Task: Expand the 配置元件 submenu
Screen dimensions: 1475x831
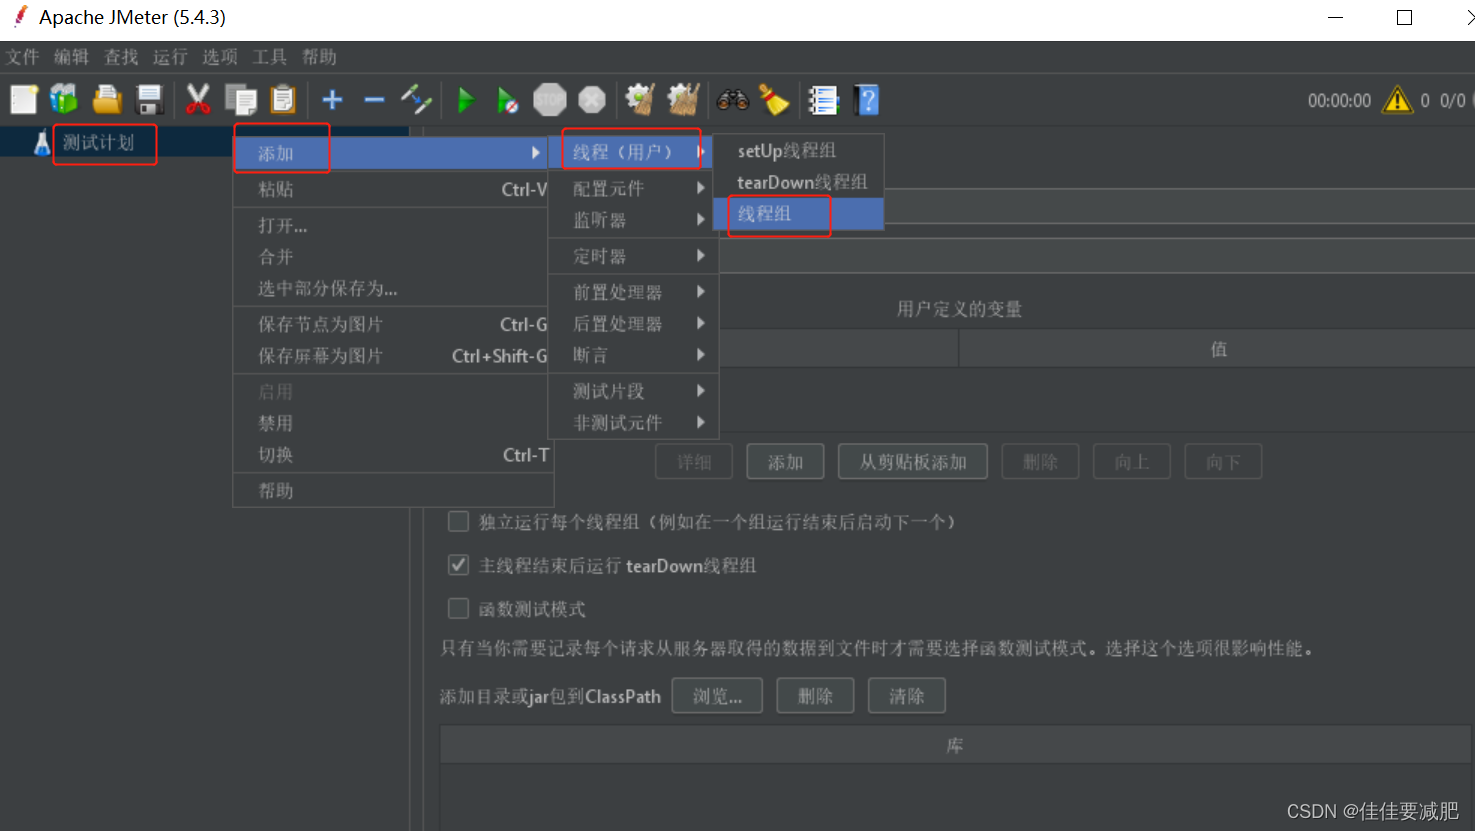Action: 631,188
